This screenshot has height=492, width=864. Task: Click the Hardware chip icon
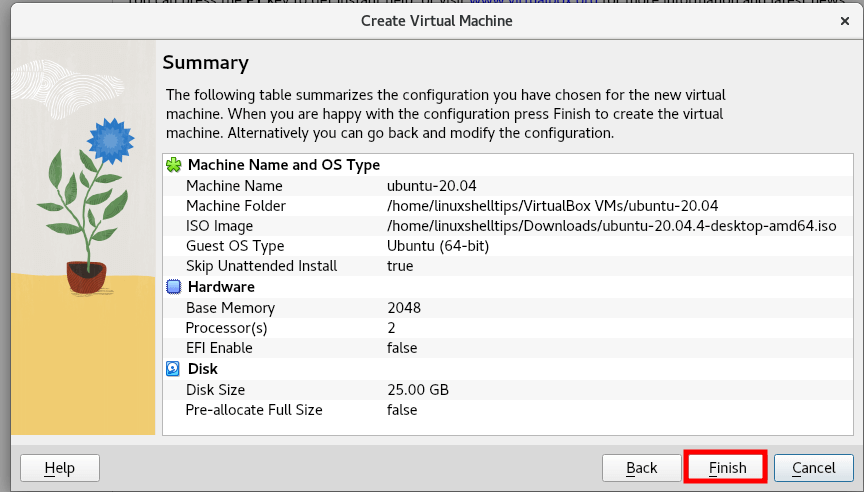pos(173,287)
